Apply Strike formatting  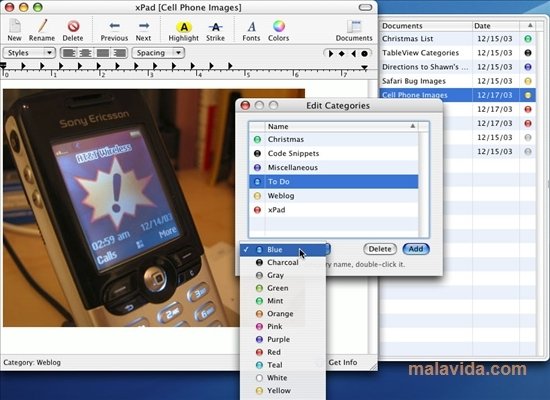(215, 27)
